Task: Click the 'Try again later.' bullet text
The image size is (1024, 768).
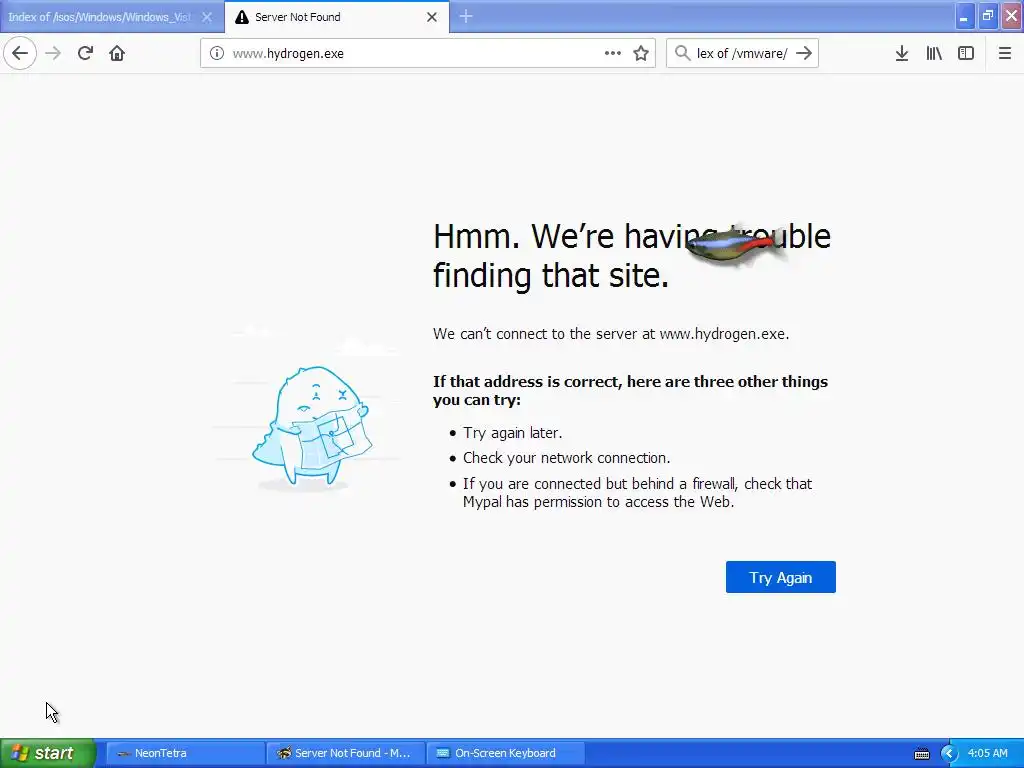Action: (x=513, y=433)
